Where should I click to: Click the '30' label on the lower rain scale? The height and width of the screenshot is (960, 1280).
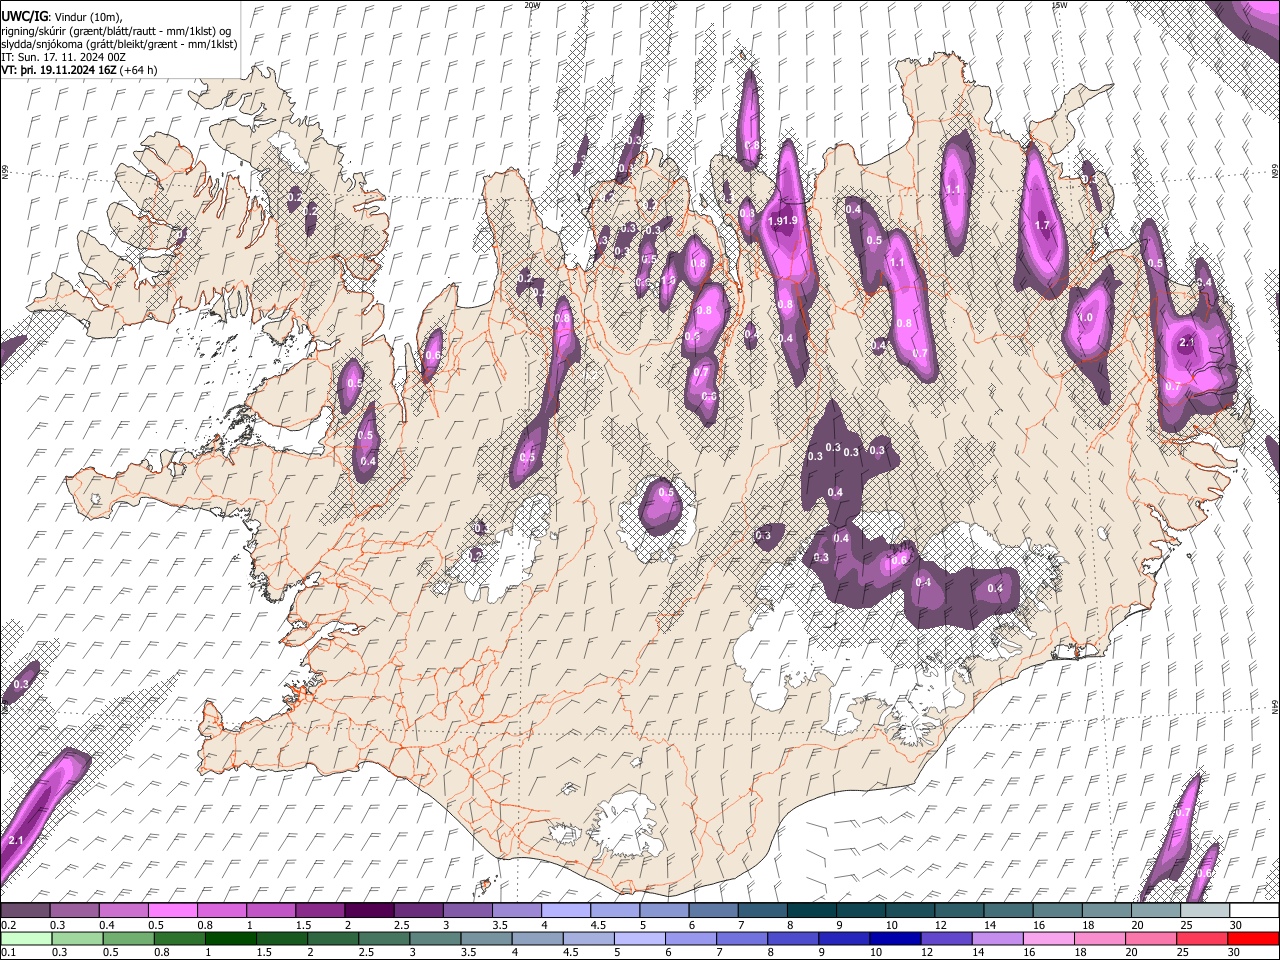1234,952
